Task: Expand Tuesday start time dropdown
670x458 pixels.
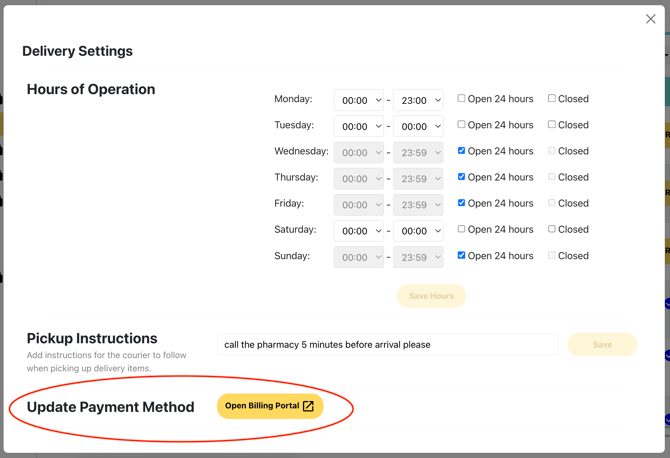Action: click(x=359, y=126)
